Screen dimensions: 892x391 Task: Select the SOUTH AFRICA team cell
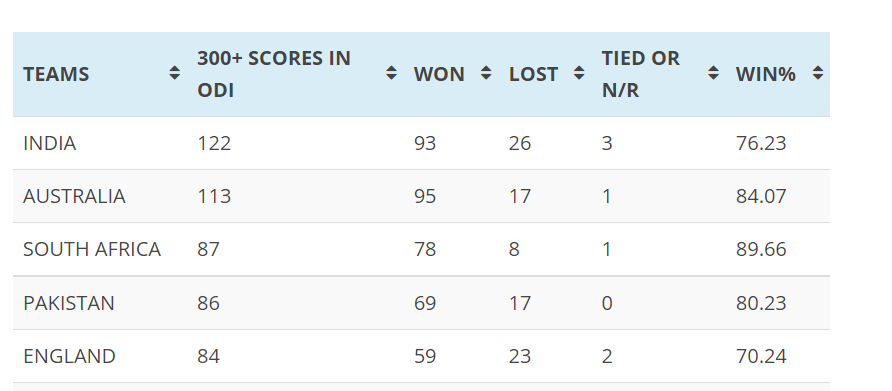[x=92, y=249]
